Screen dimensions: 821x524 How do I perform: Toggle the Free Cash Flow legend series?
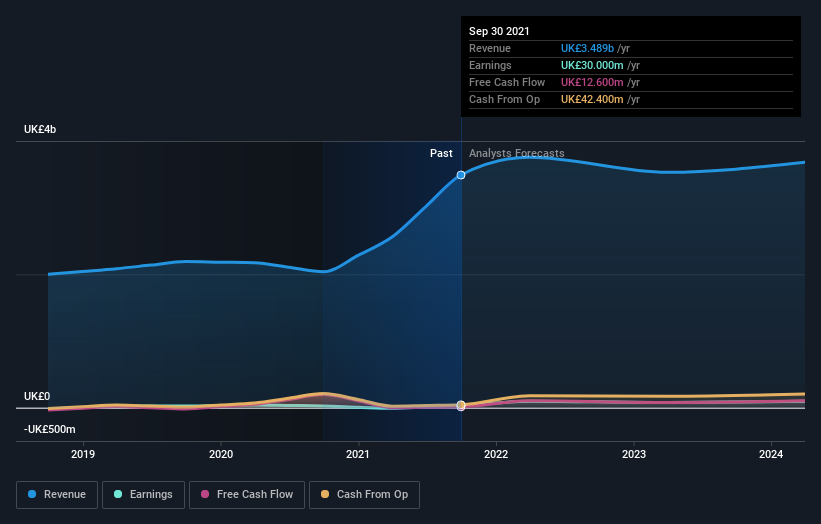click(247, 495)
